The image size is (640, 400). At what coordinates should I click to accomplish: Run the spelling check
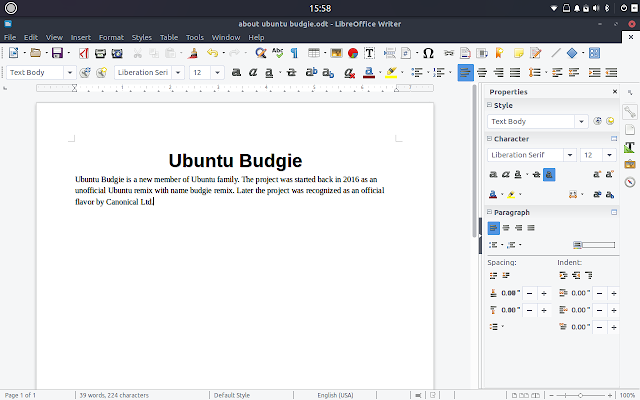[x=278, y=53]
